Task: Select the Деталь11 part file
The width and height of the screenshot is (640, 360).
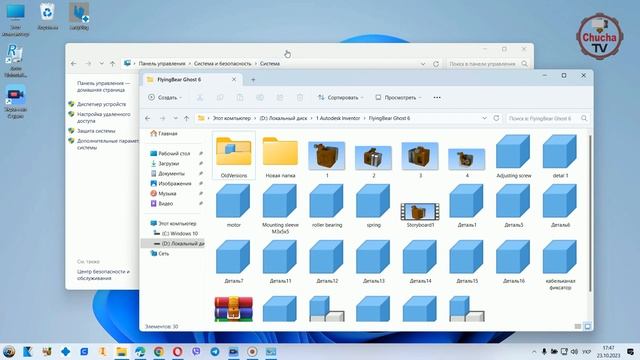Action: [x=280, y=261]
